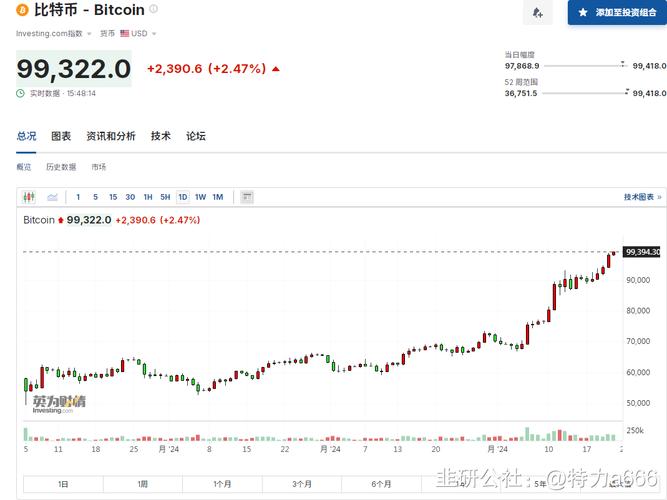Click the 36,751.5 52-week low value
Screen dimensions: 667x500
tap(521, 93)
